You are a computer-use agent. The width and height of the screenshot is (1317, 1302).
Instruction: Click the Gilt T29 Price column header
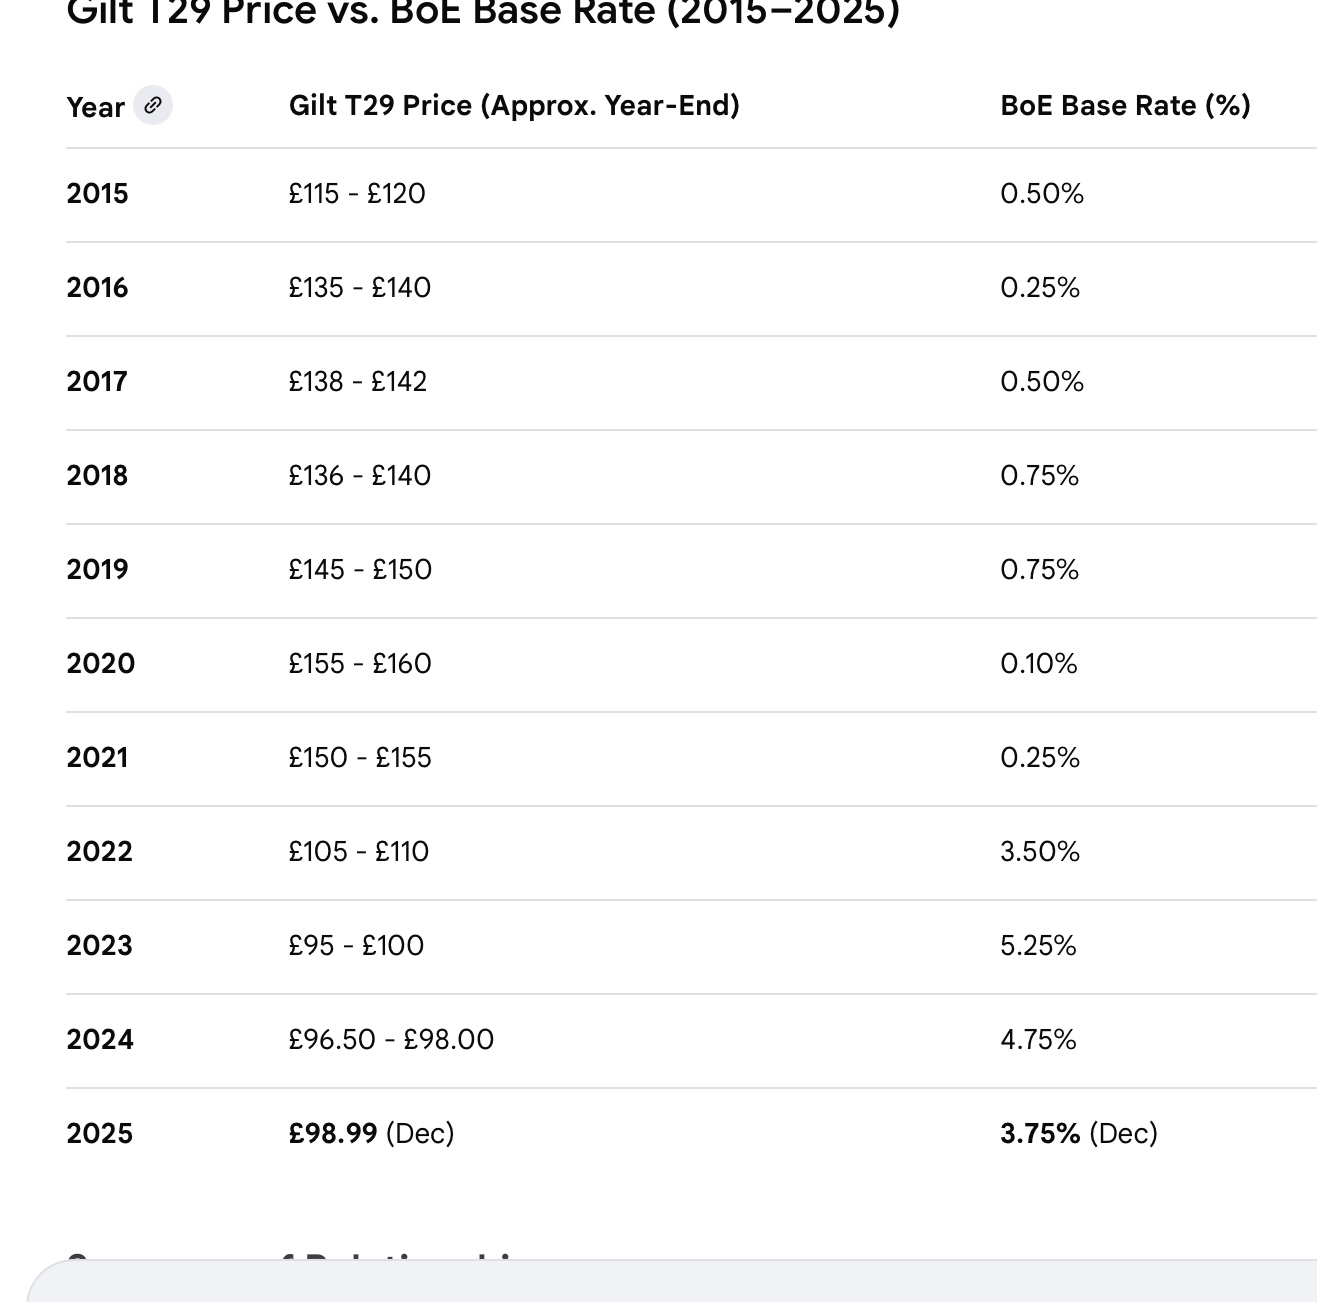(x=513, y=106)
